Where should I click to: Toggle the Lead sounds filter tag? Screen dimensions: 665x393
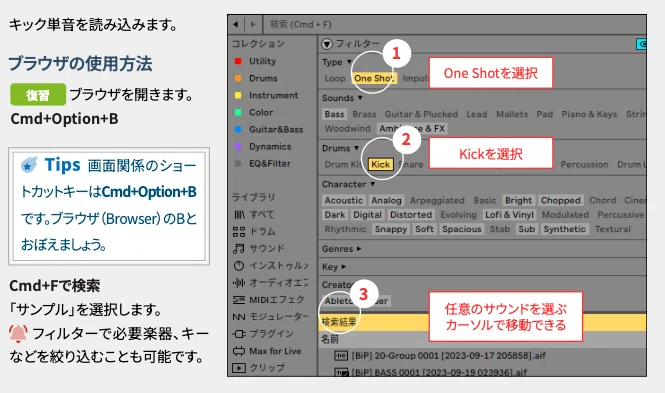click(477, 114)
